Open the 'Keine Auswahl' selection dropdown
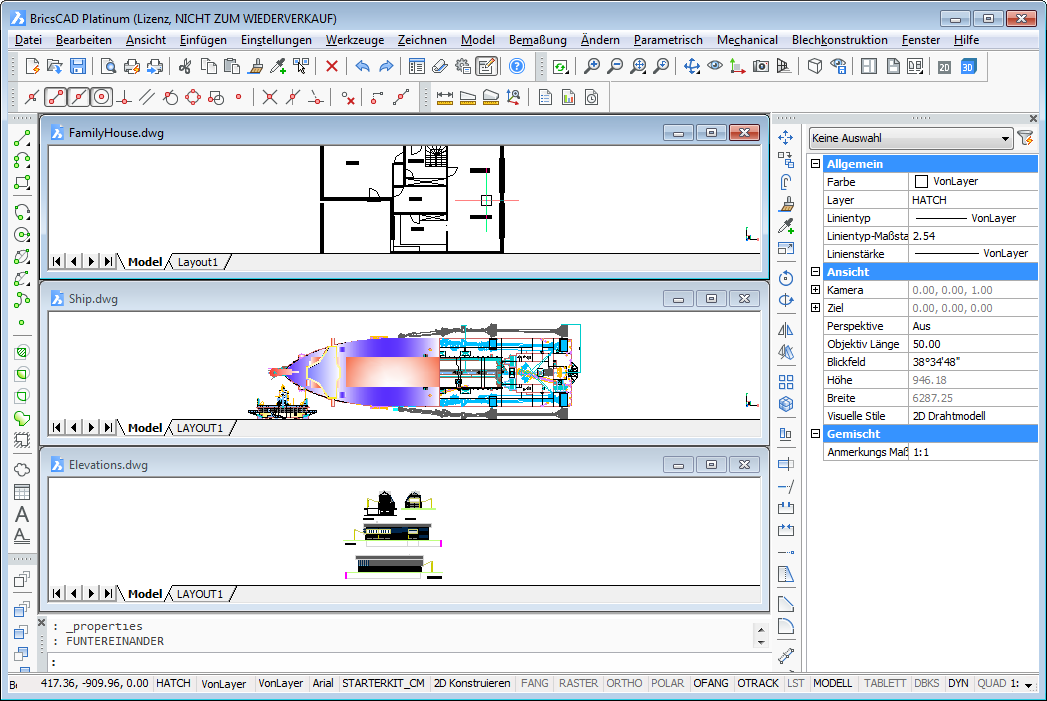The height and width of the screenshot is (701, 1047). click(910, 139)
